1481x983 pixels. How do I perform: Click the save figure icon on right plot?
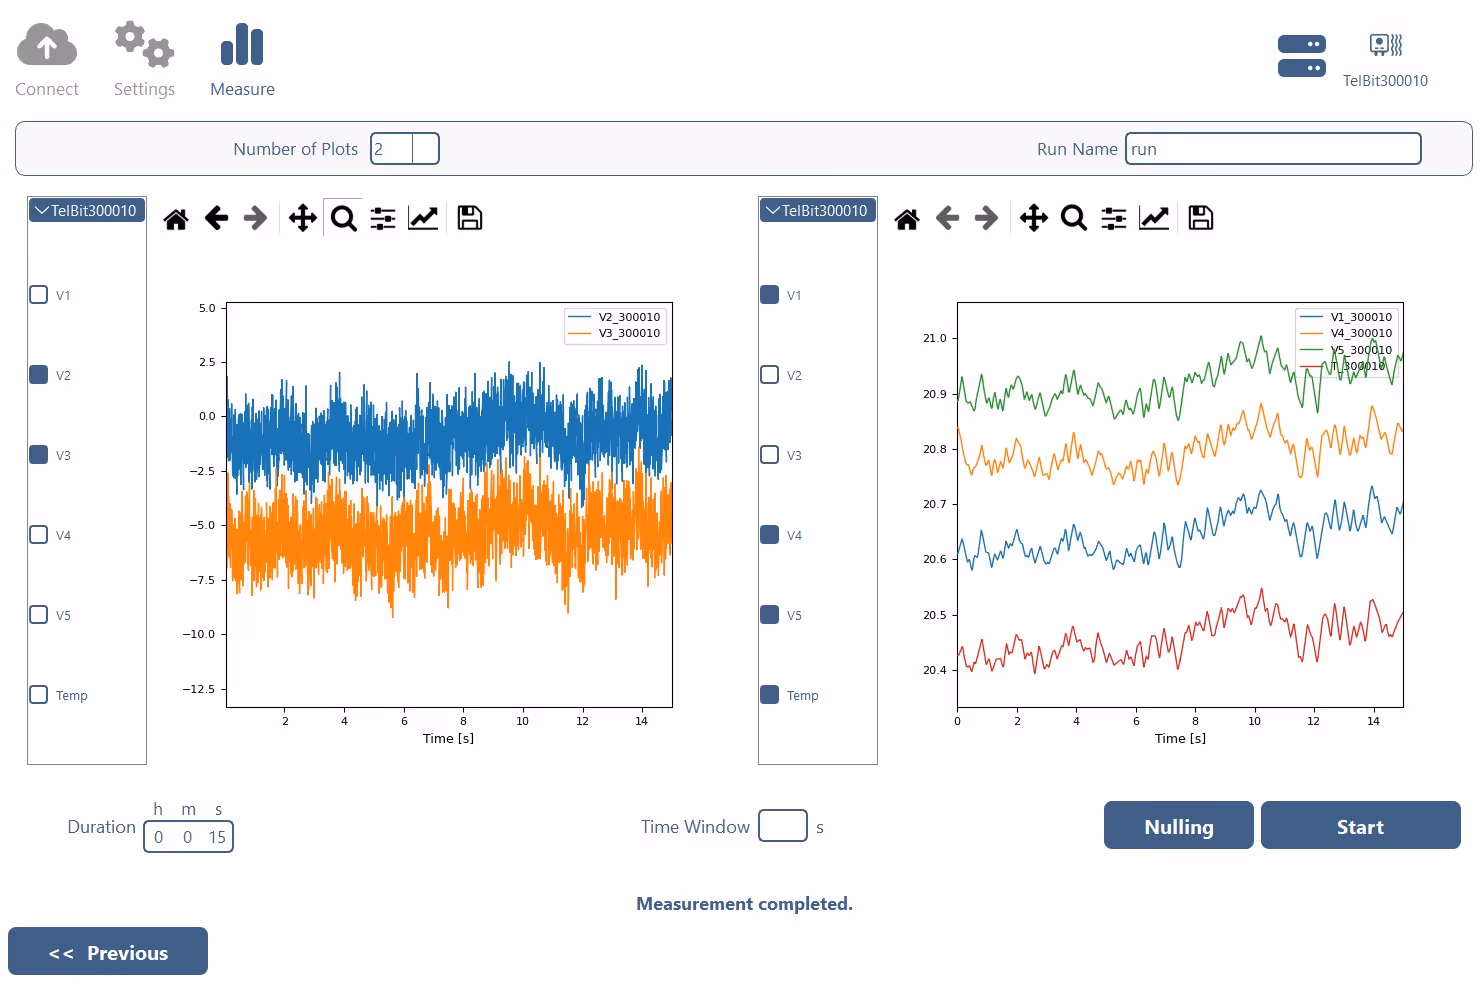[1200, 217]
